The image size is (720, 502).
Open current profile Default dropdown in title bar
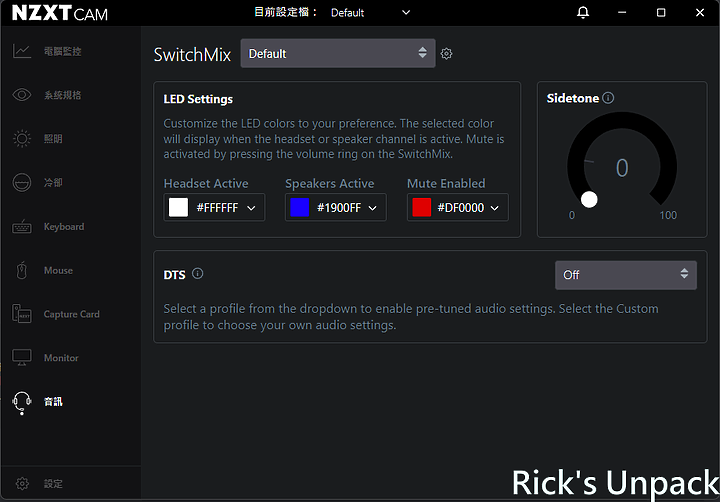[370, 12]
